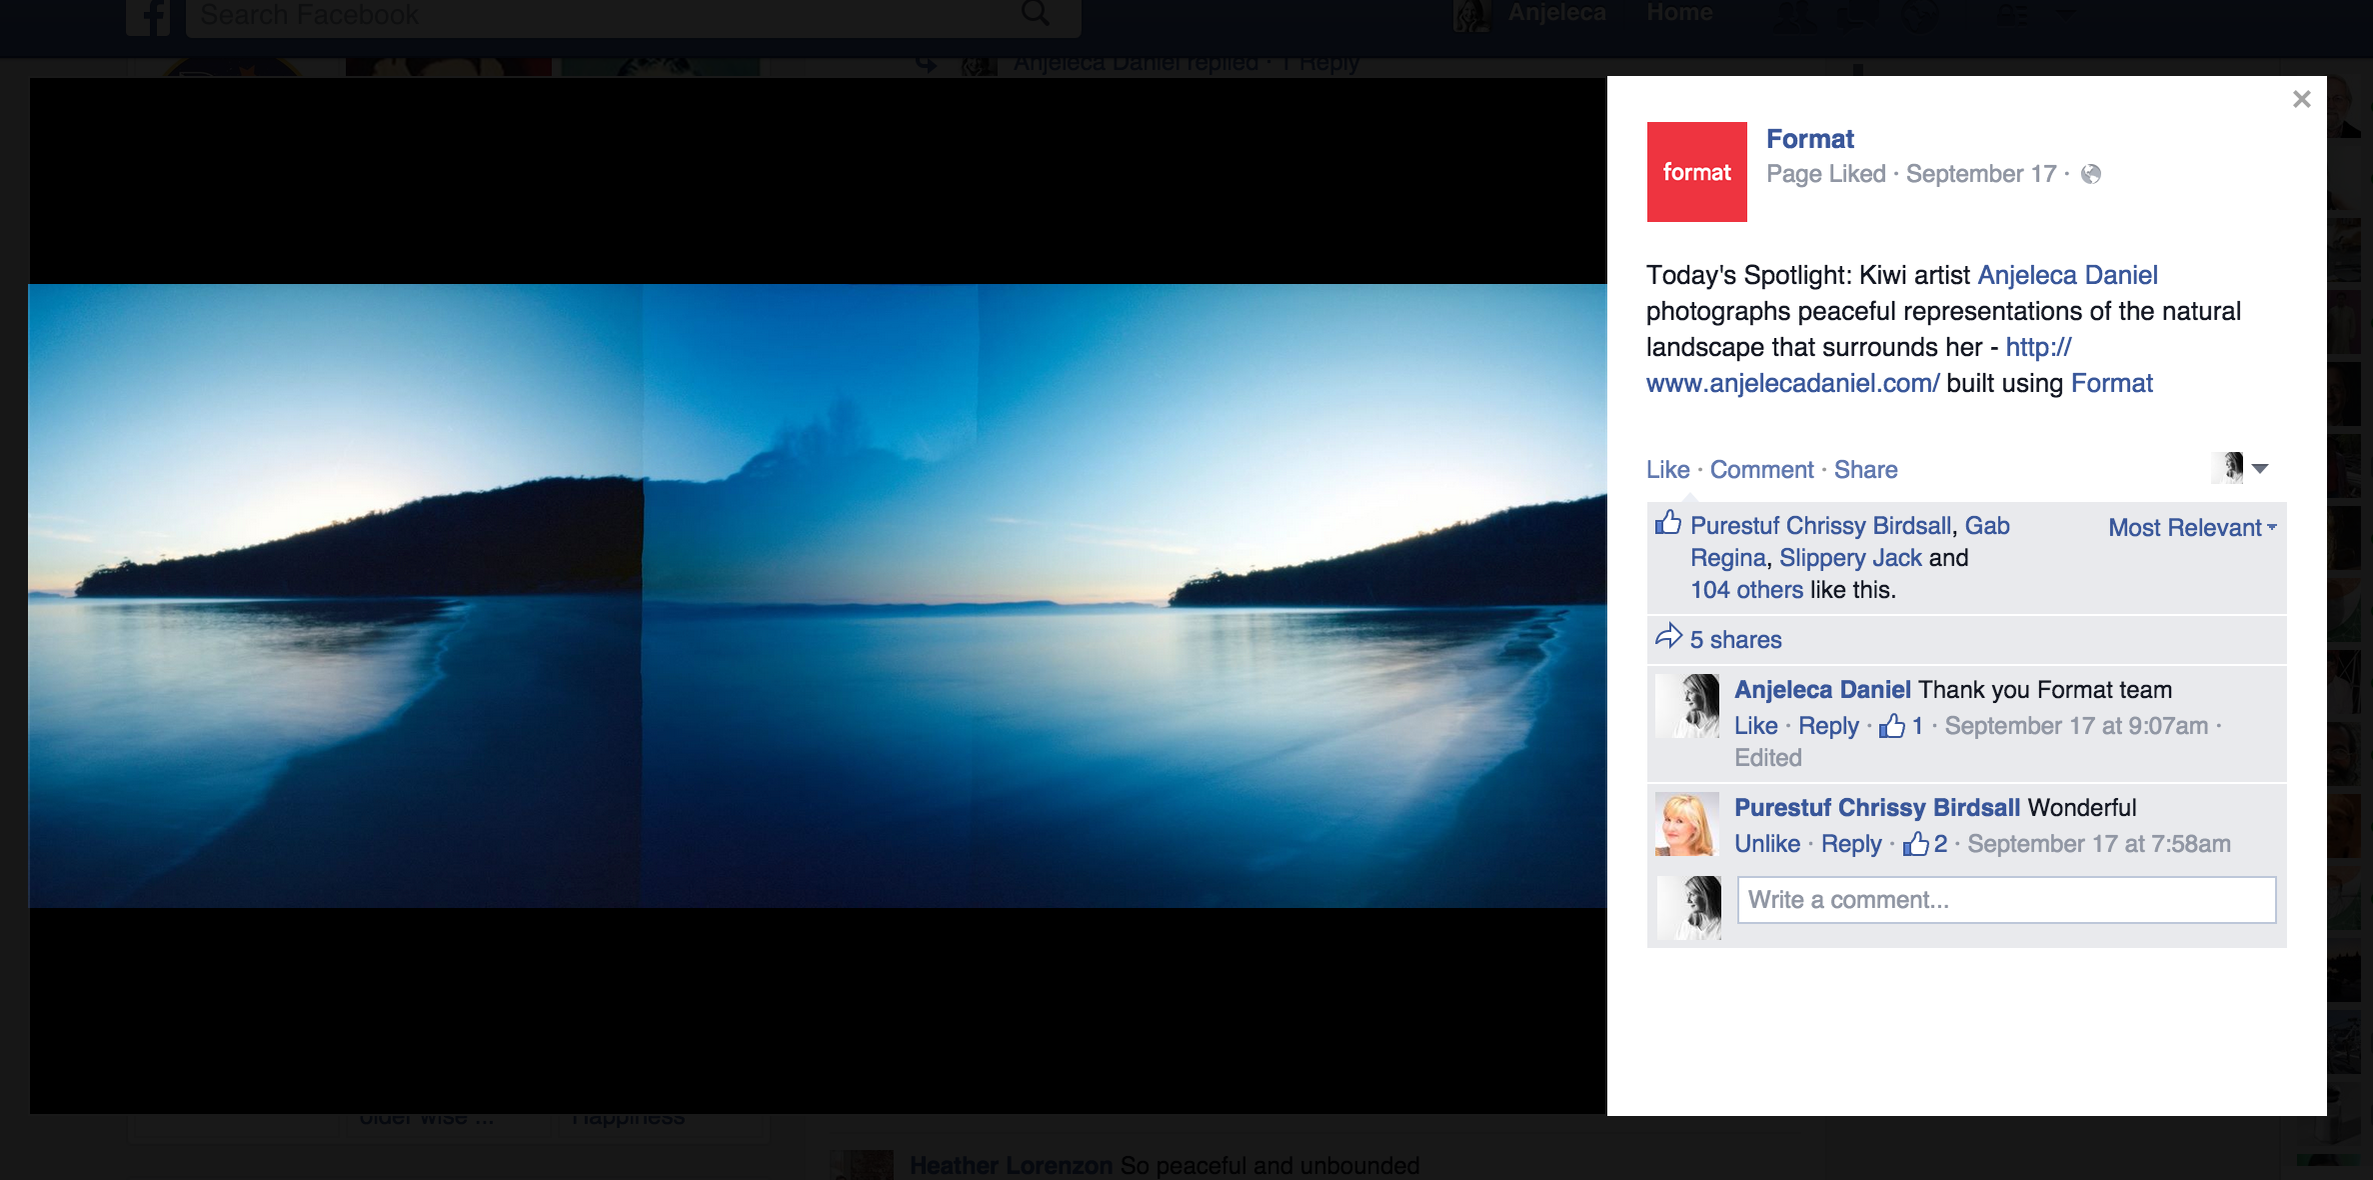Open the Format link at end of post text

pyautogui.click(x=2111, y=383)
